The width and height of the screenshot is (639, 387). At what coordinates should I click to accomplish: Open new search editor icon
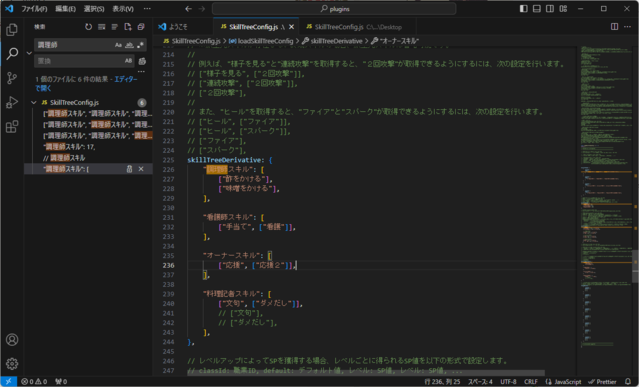pos(128,27)
